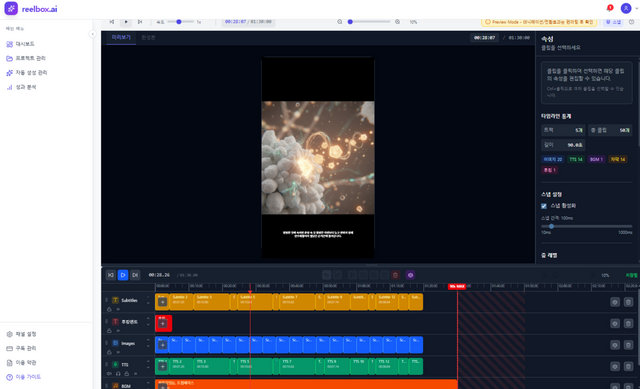The width and height of the screenshot is (640, 389).
Task: Click the top zoom-out magnifier icon
Action: tap(340, 22)
